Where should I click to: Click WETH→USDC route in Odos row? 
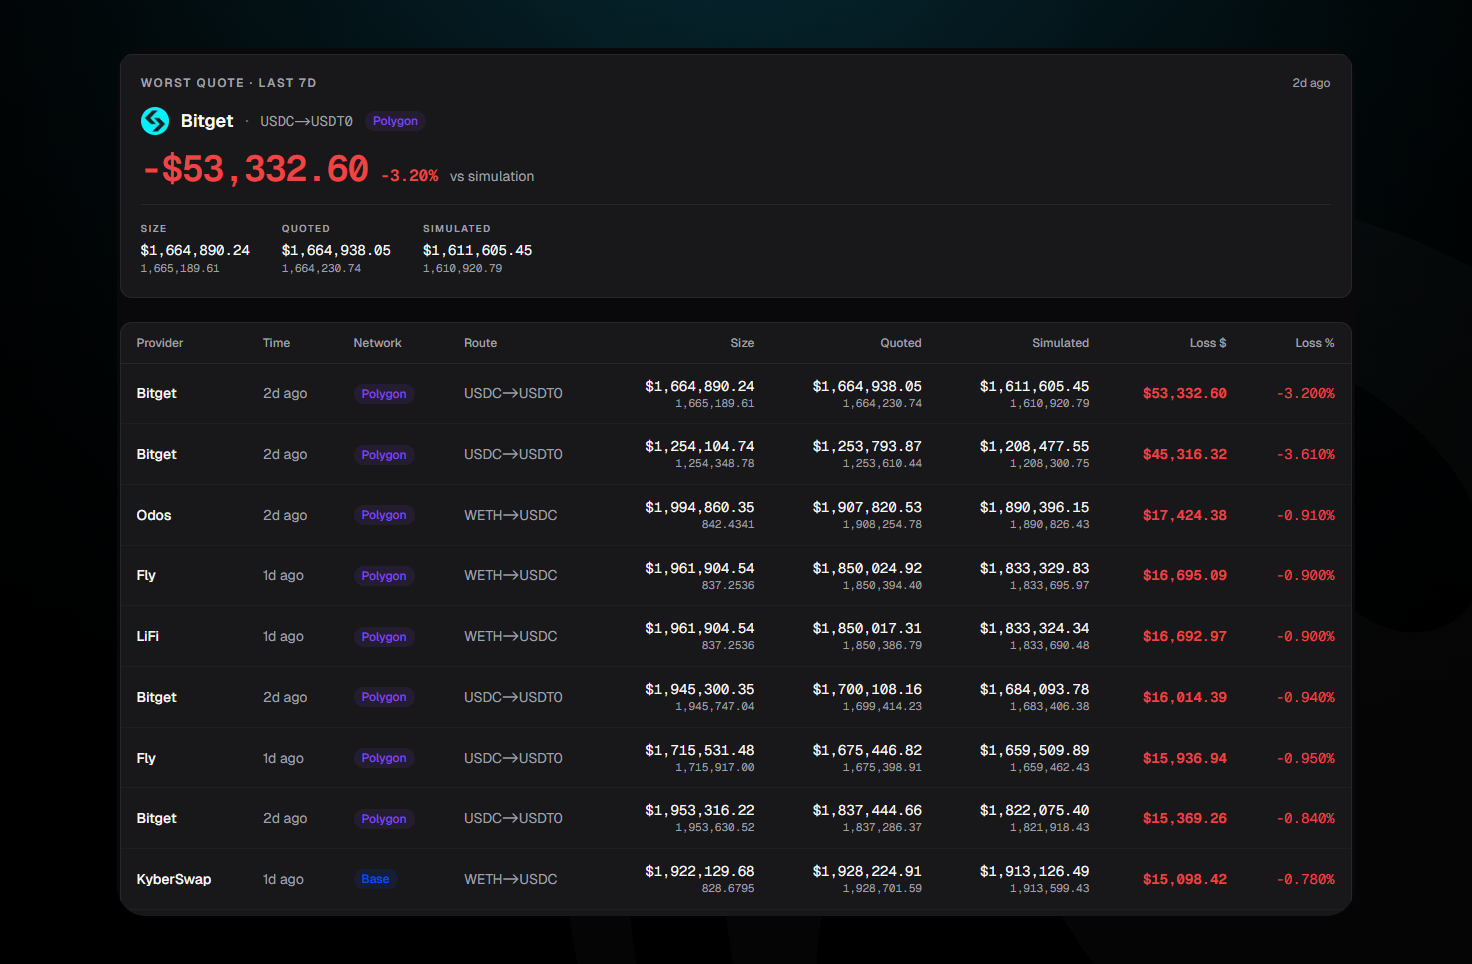pos(511,515)
